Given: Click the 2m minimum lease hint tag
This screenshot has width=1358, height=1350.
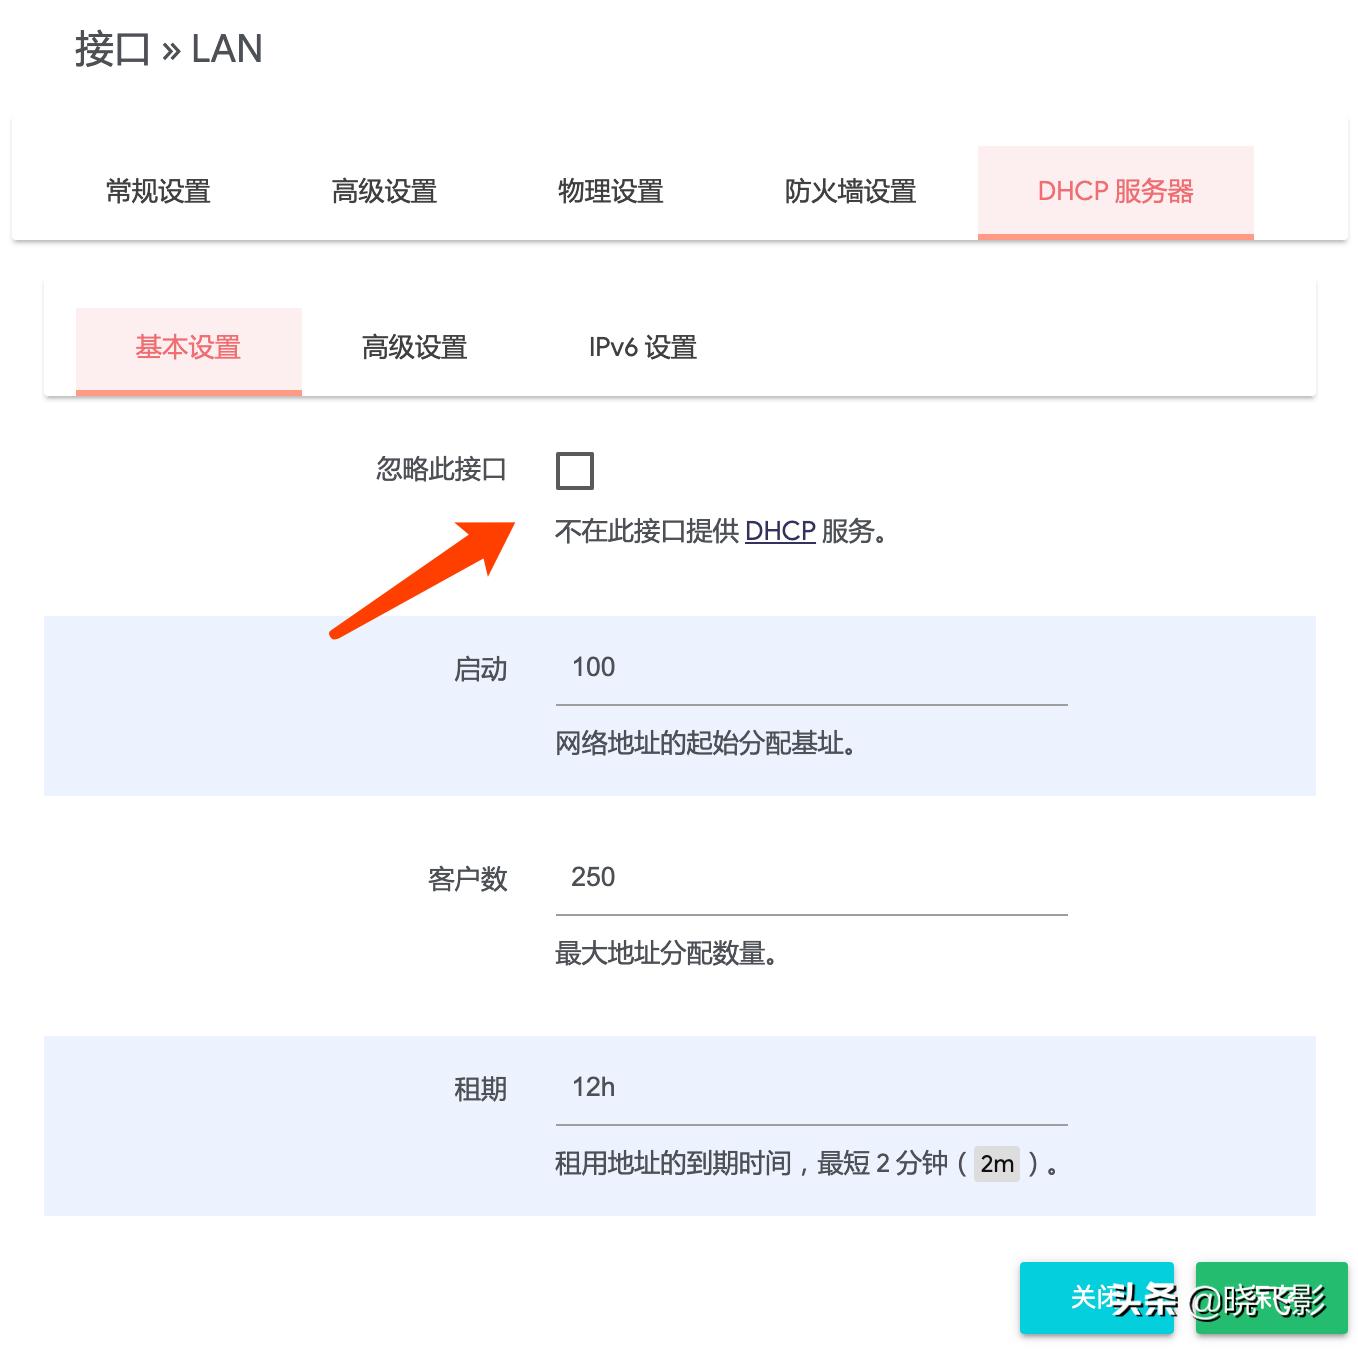Looking at the screenshot, I should (x=996, y=1164).
